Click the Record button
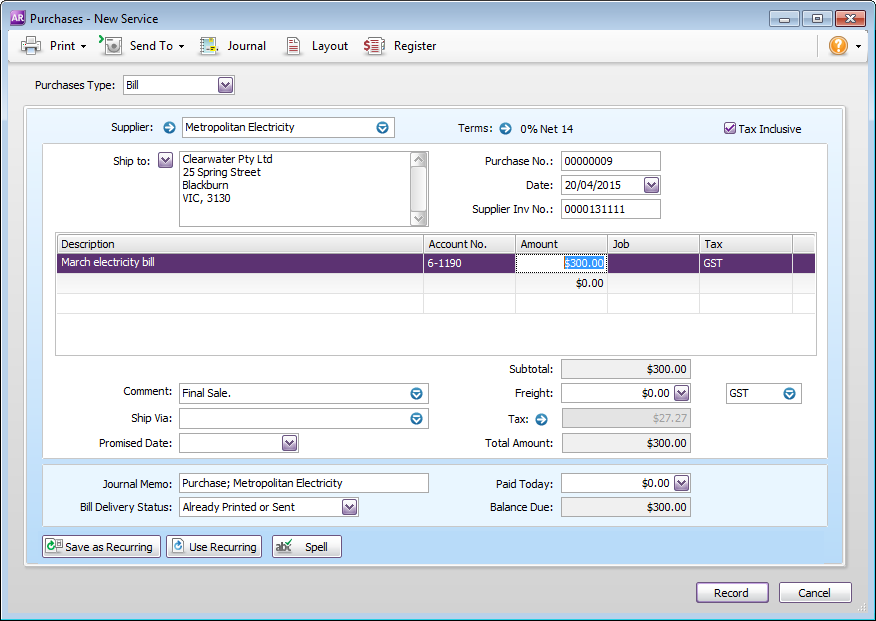 732,593
